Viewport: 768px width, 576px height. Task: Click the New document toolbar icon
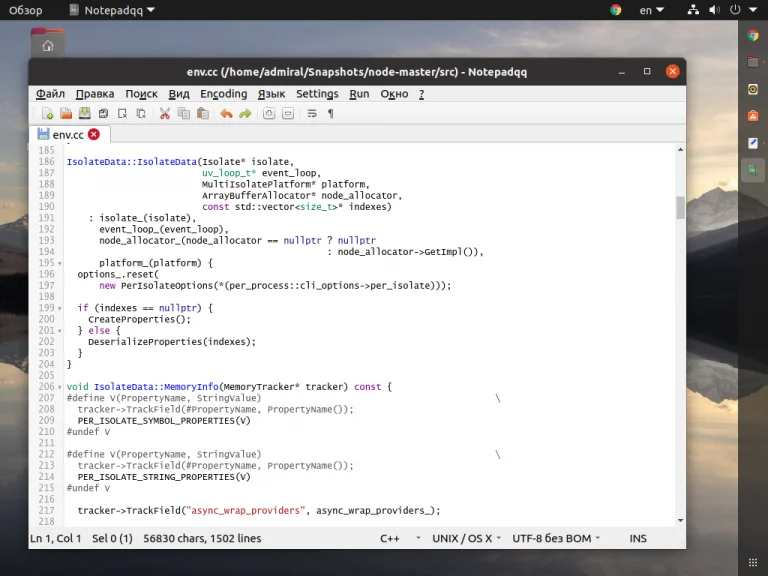[x=47, y=114]
